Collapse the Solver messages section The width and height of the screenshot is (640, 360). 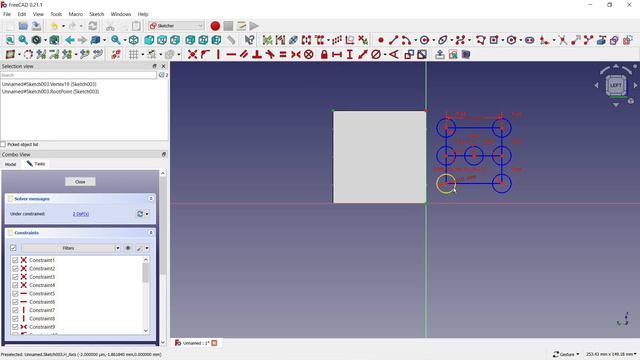[151, 199]
